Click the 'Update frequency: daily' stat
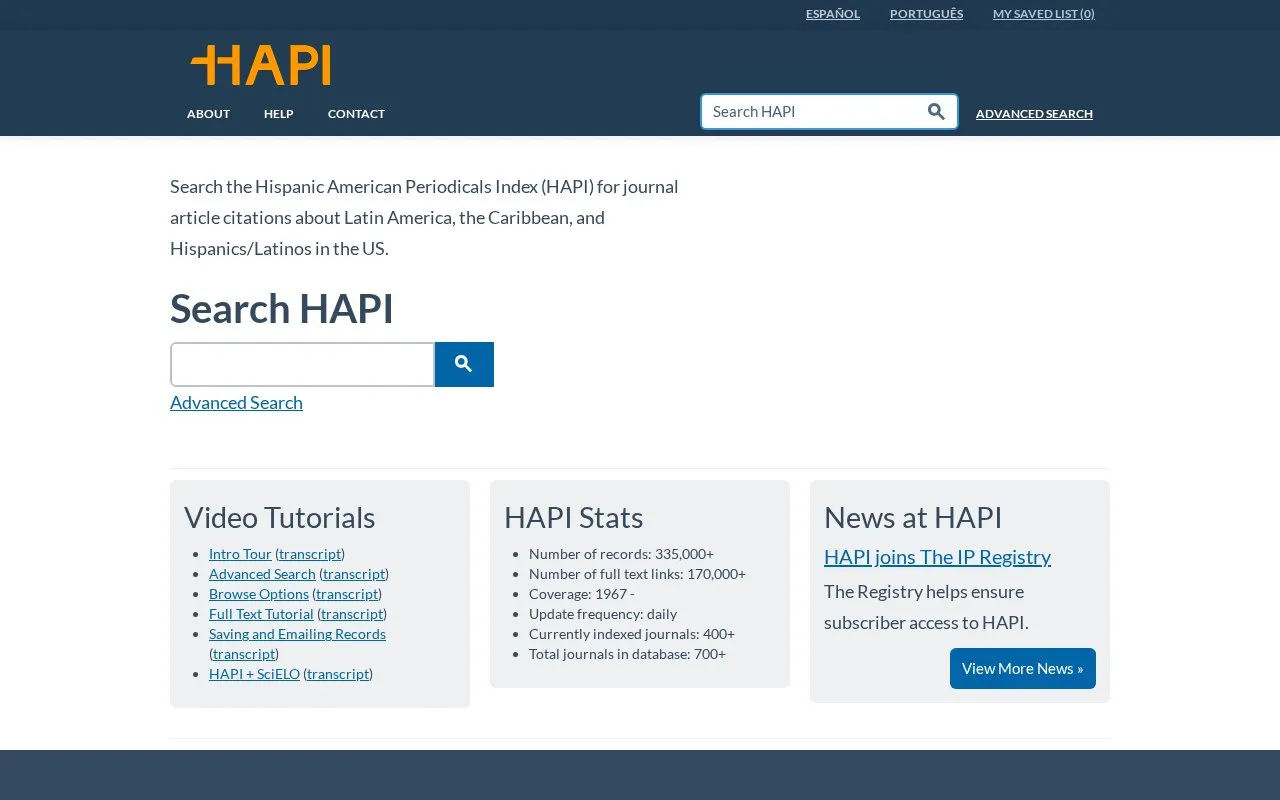The height and width of the screenshot is (800, 1280). (603, 614)
